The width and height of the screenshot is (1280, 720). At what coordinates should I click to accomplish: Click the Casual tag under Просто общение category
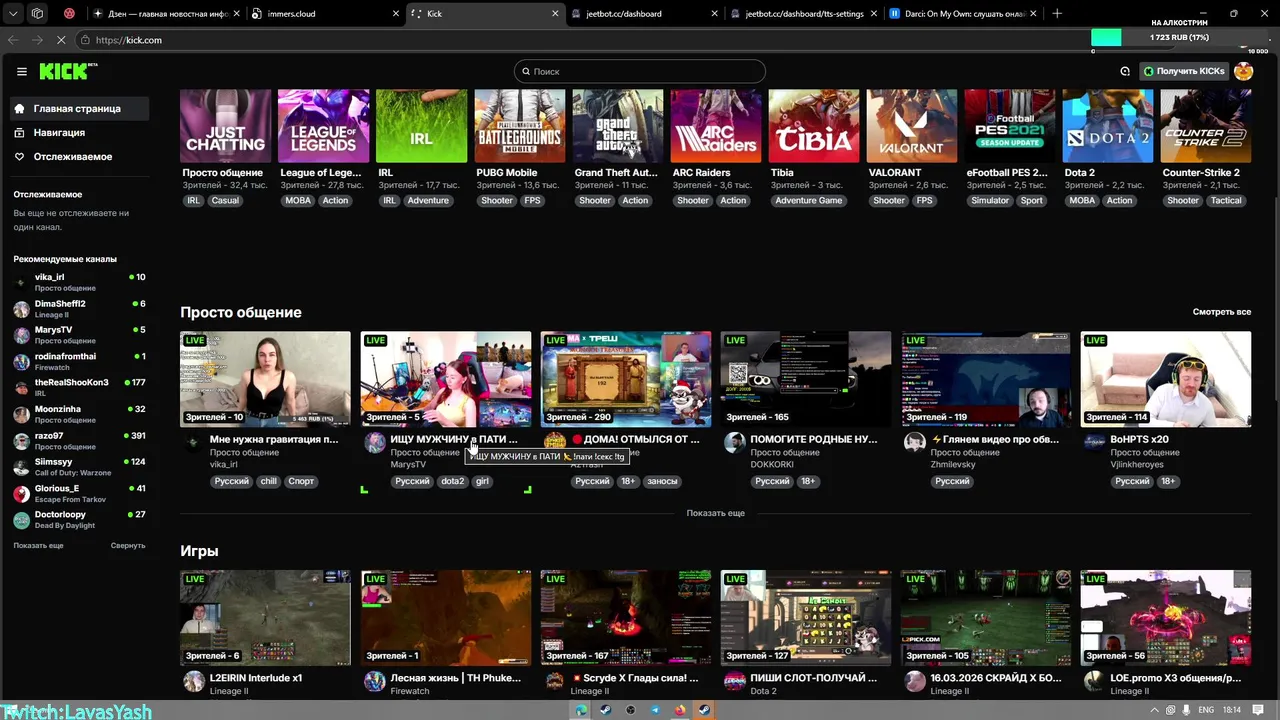(x=225, y=200)
